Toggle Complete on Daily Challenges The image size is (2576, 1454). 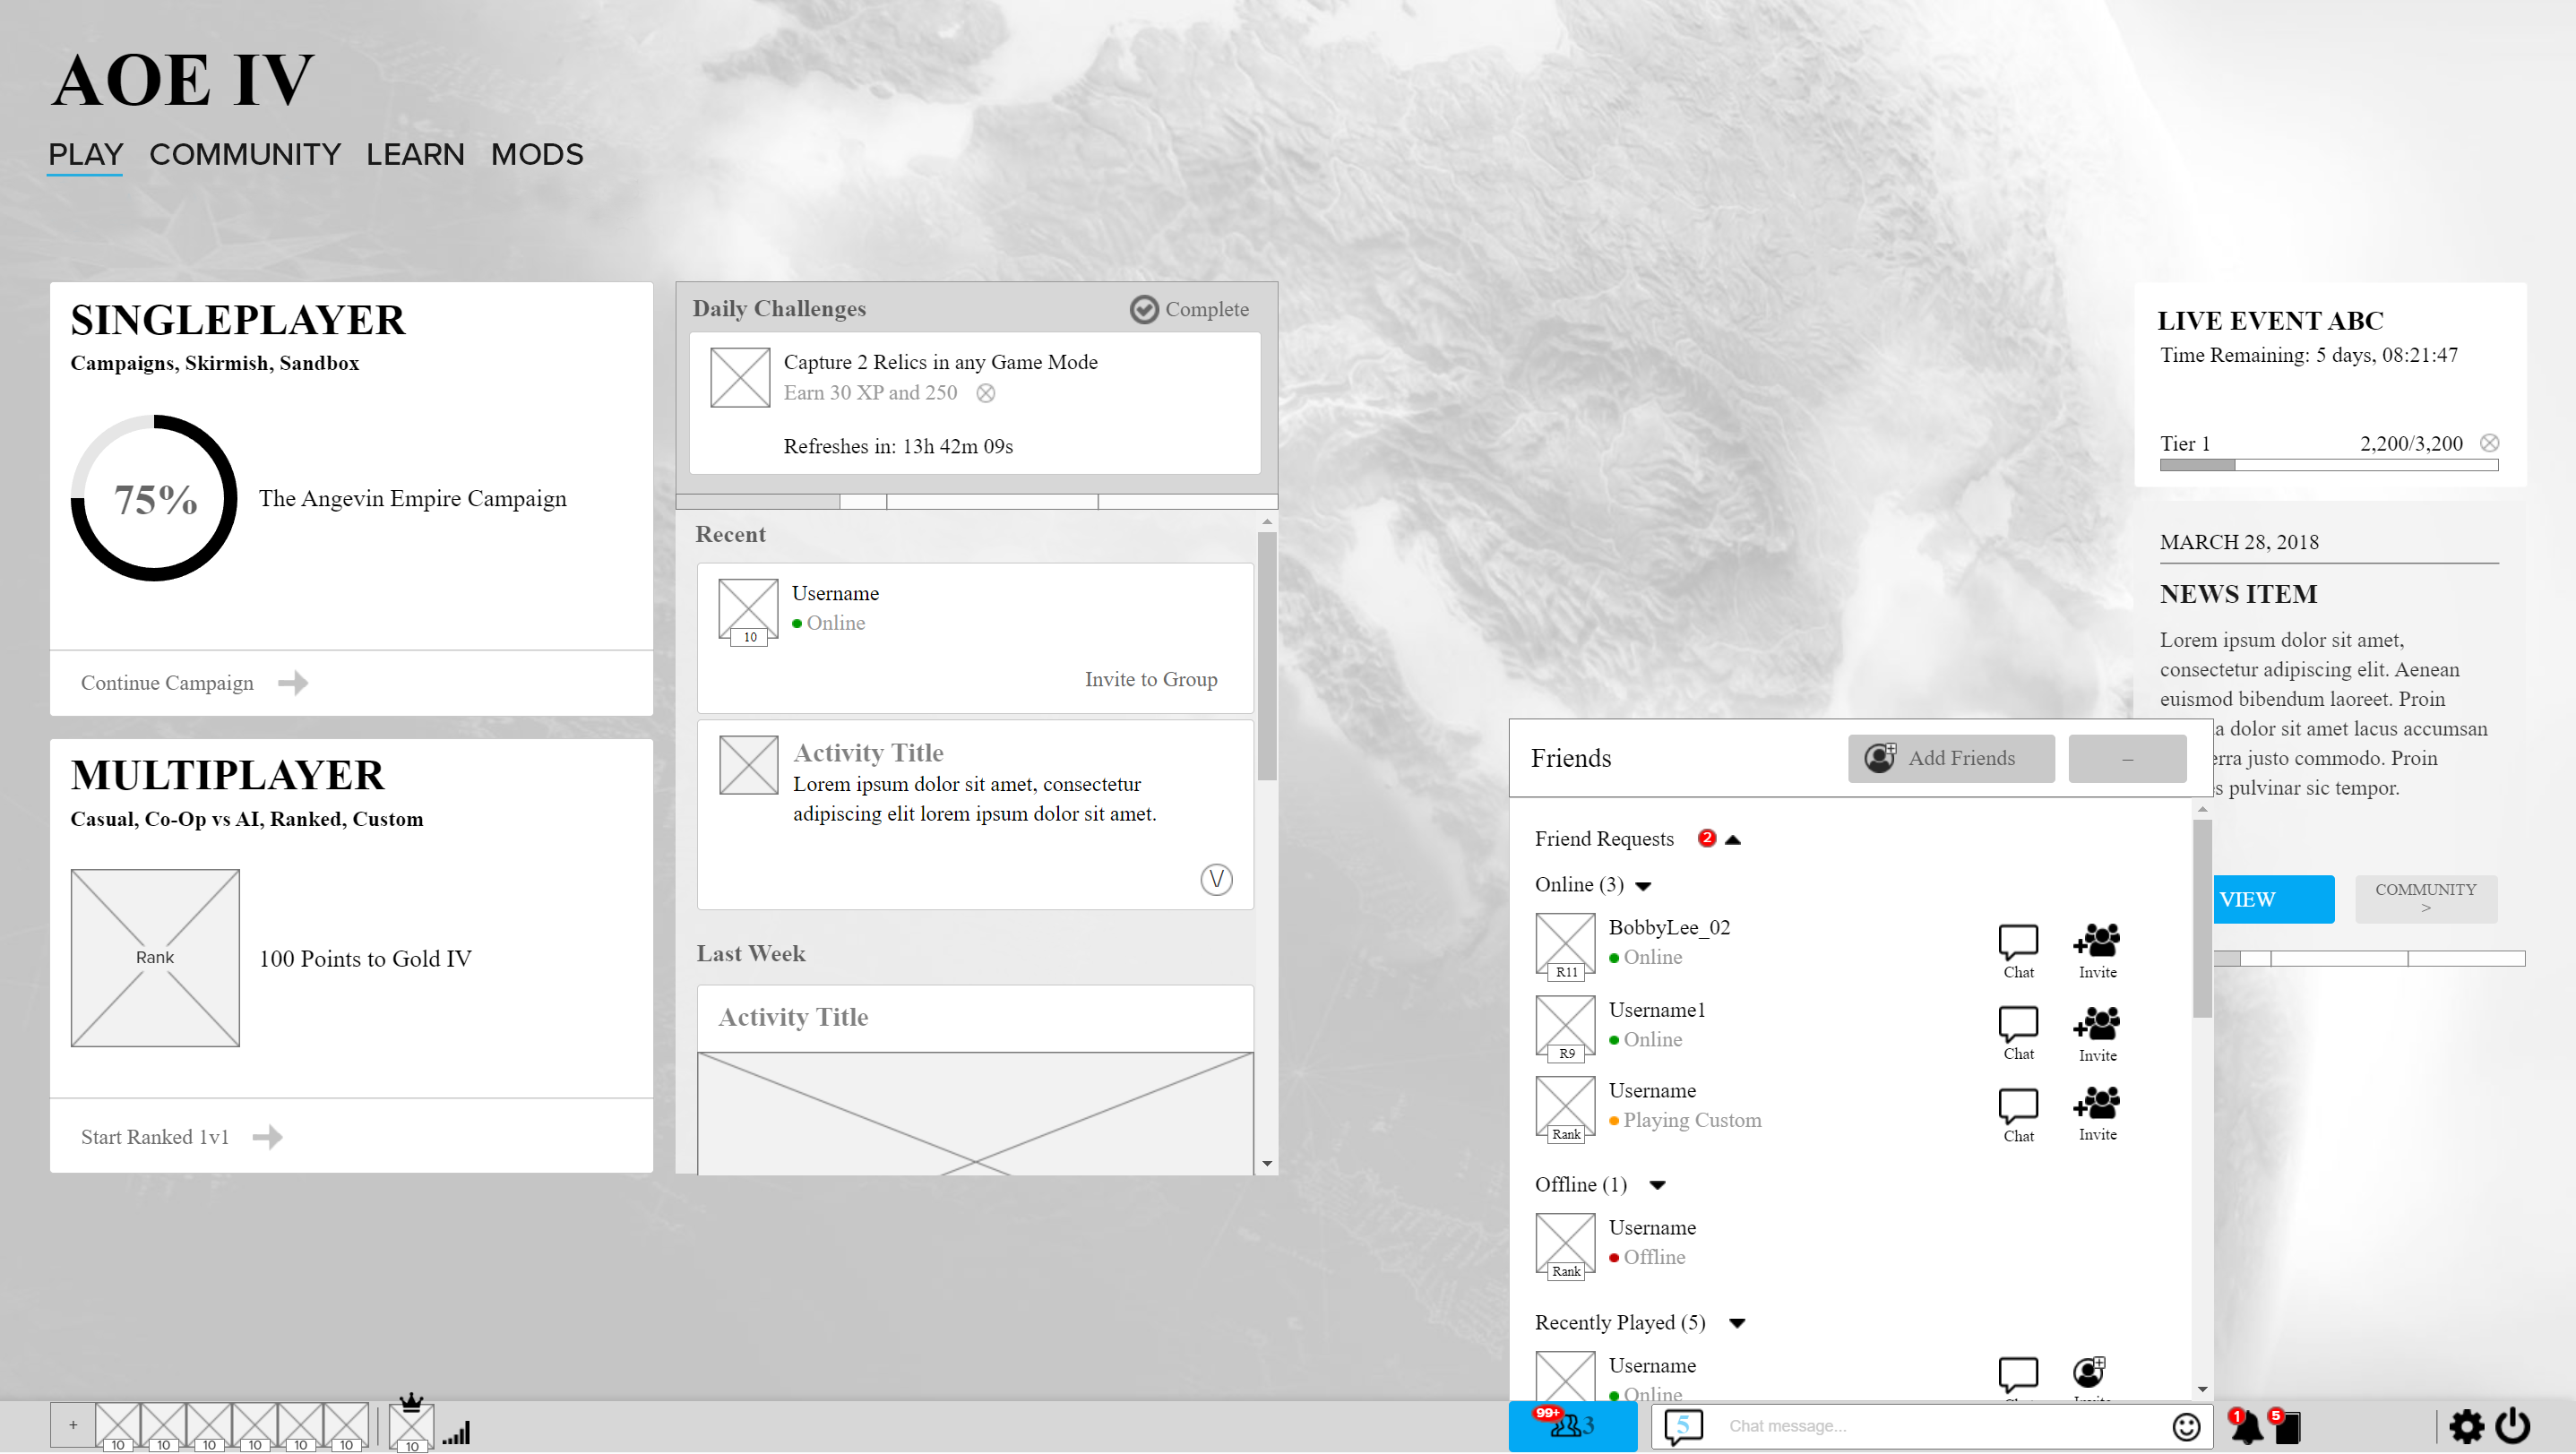tap(1144, 310)
